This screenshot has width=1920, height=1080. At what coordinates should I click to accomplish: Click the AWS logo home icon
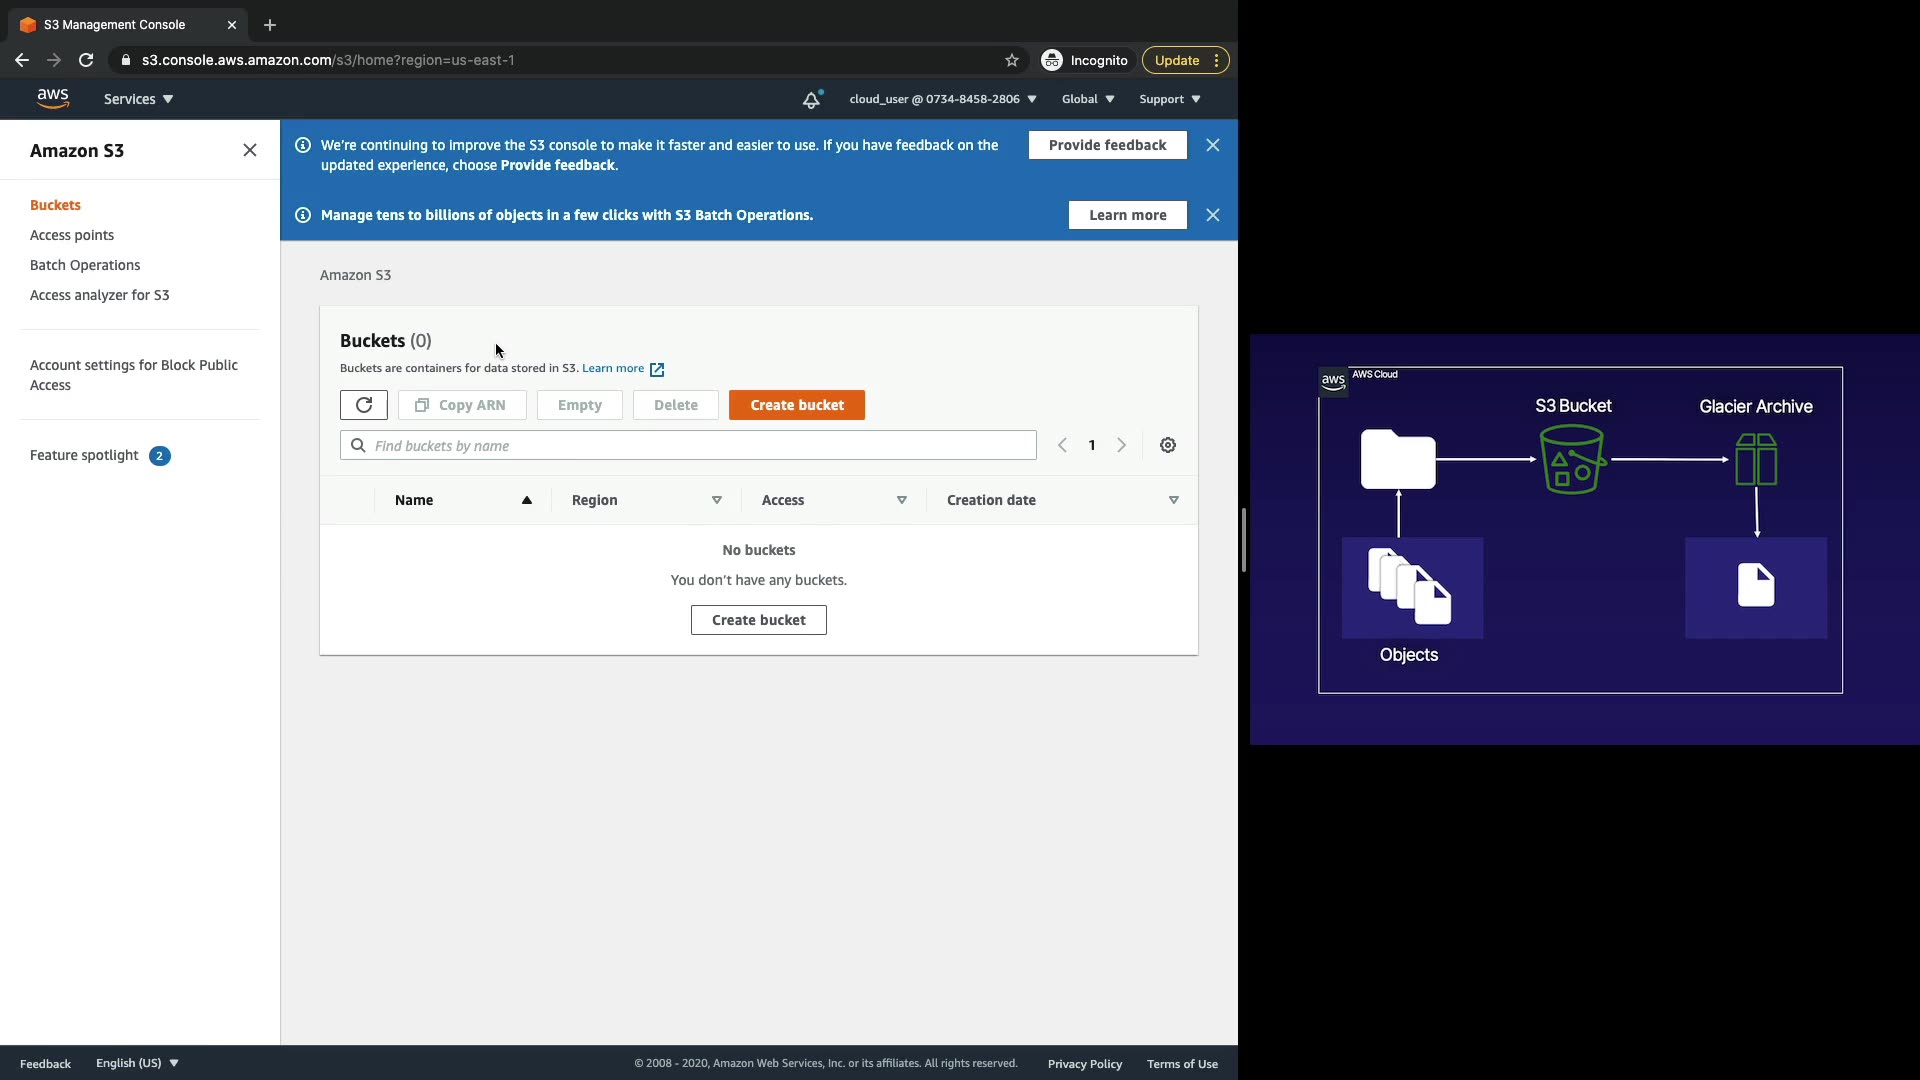click(x=52, y=98)
